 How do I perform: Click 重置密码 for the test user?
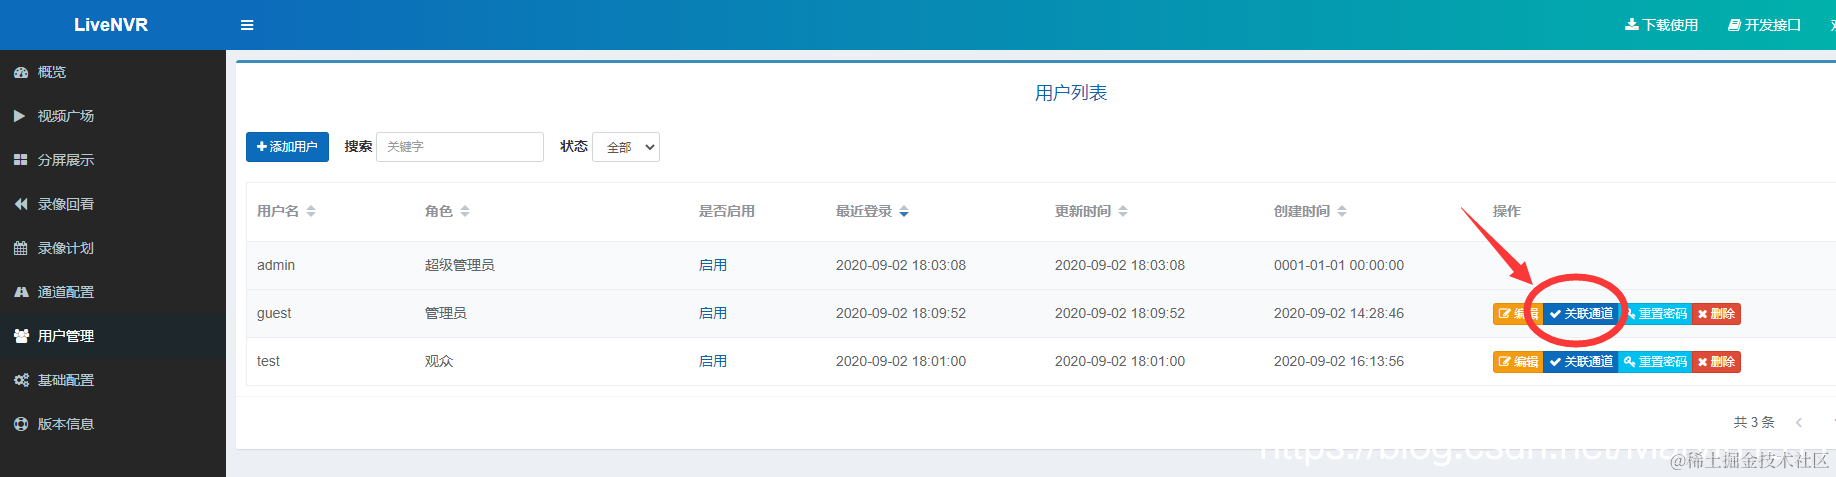[1655, 362]
